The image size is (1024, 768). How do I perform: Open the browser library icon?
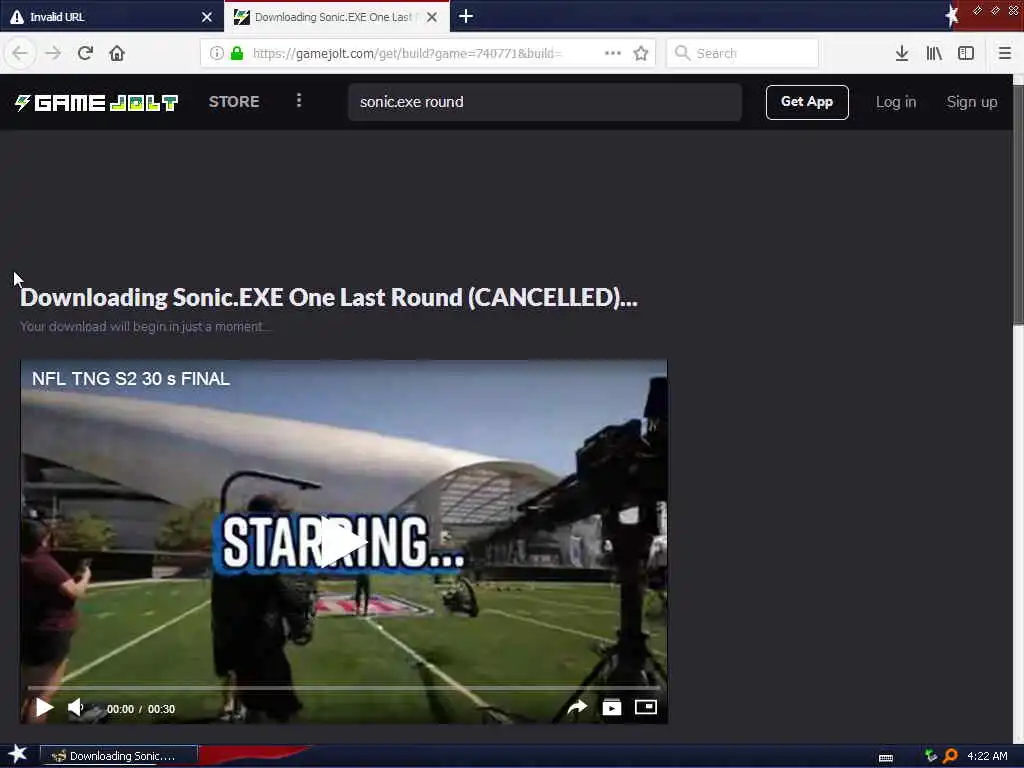pyautogui.click(x=934, y=53)
